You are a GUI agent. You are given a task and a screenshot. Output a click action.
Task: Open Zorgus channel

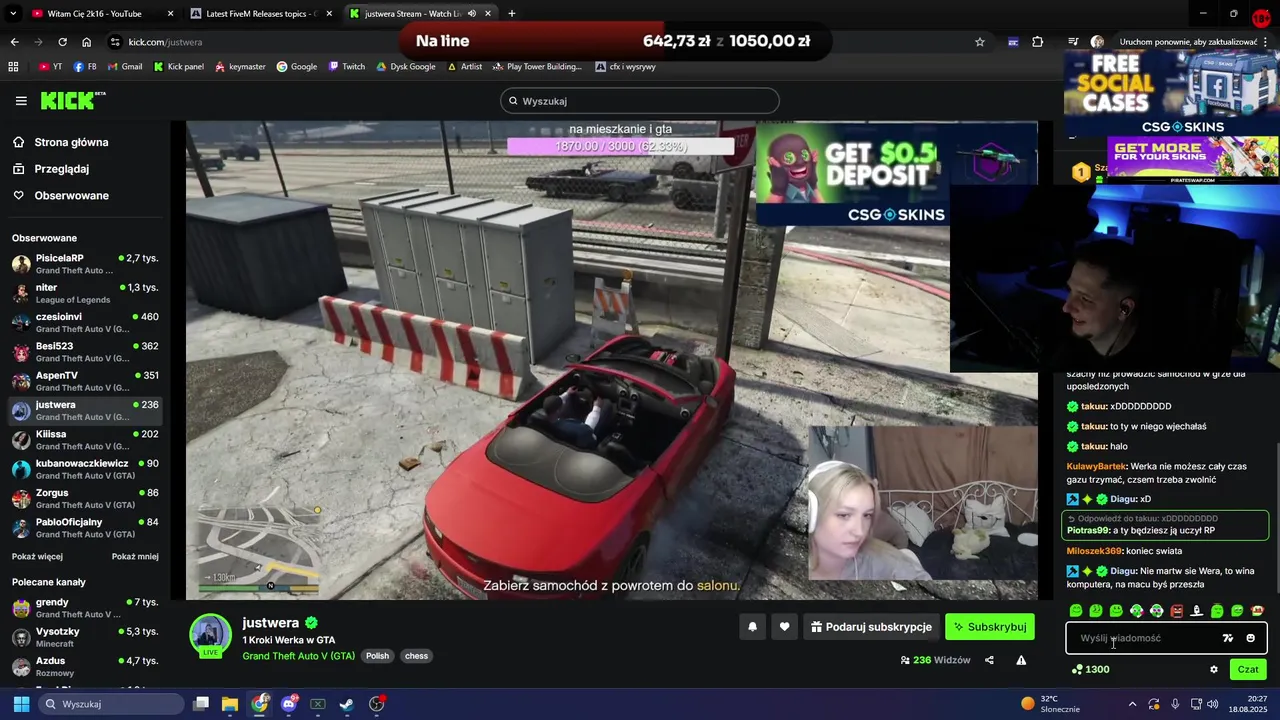85,499
